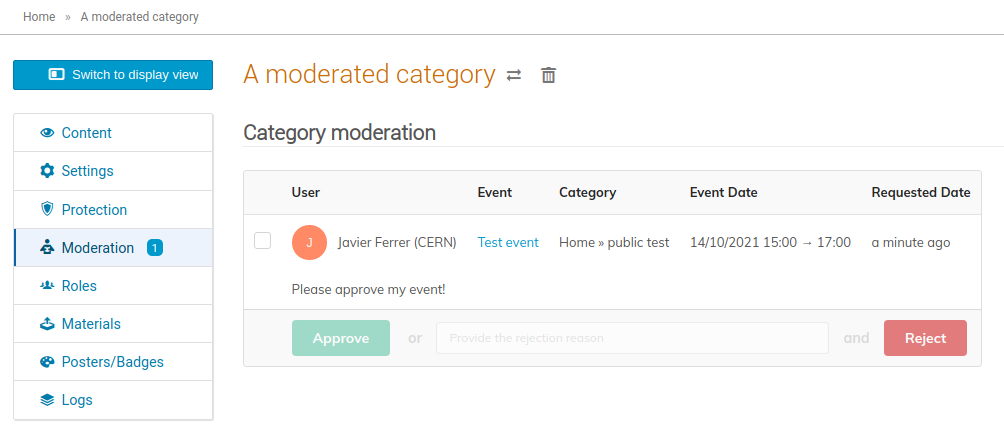Screen dimensions: 1004x439
Task: Click the delete category trash icon
Action: point(549,76)
